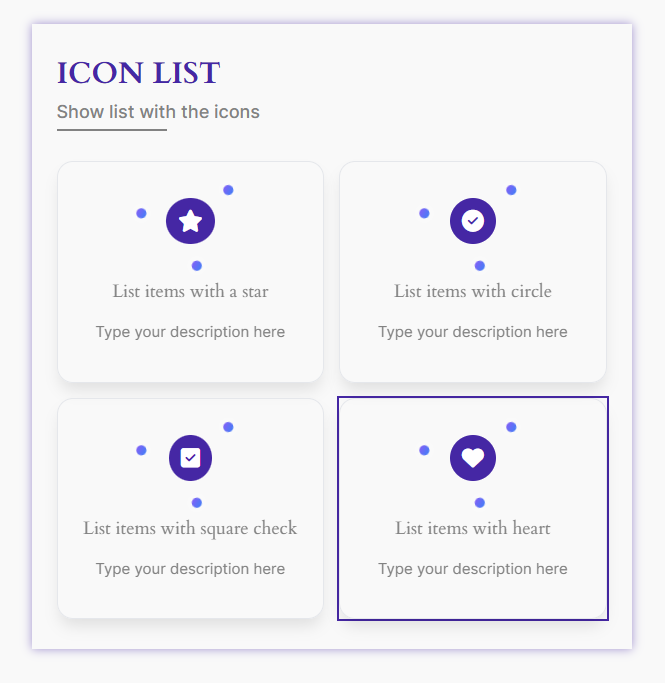Image resolution: width=665 pixels, height=683 pixels.
Task: Click the square check icon
Action: [x=190, y=458]
